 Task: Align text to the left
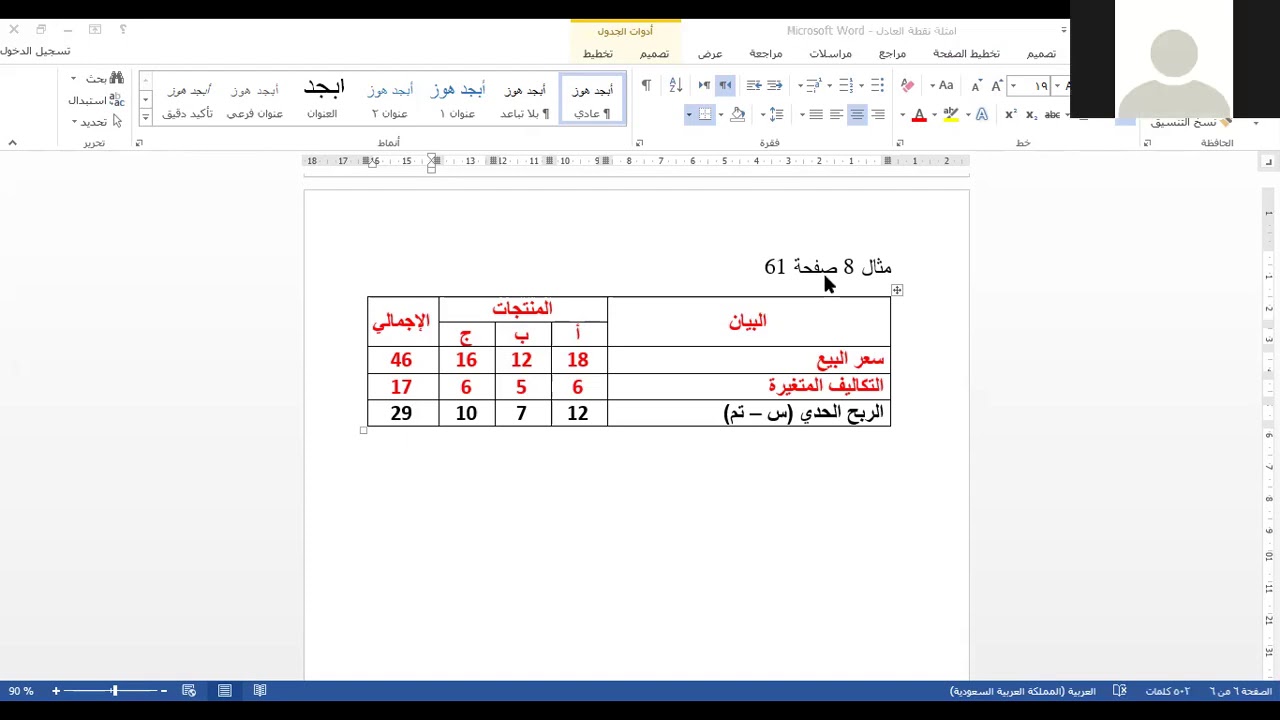[x=837, y=115]
